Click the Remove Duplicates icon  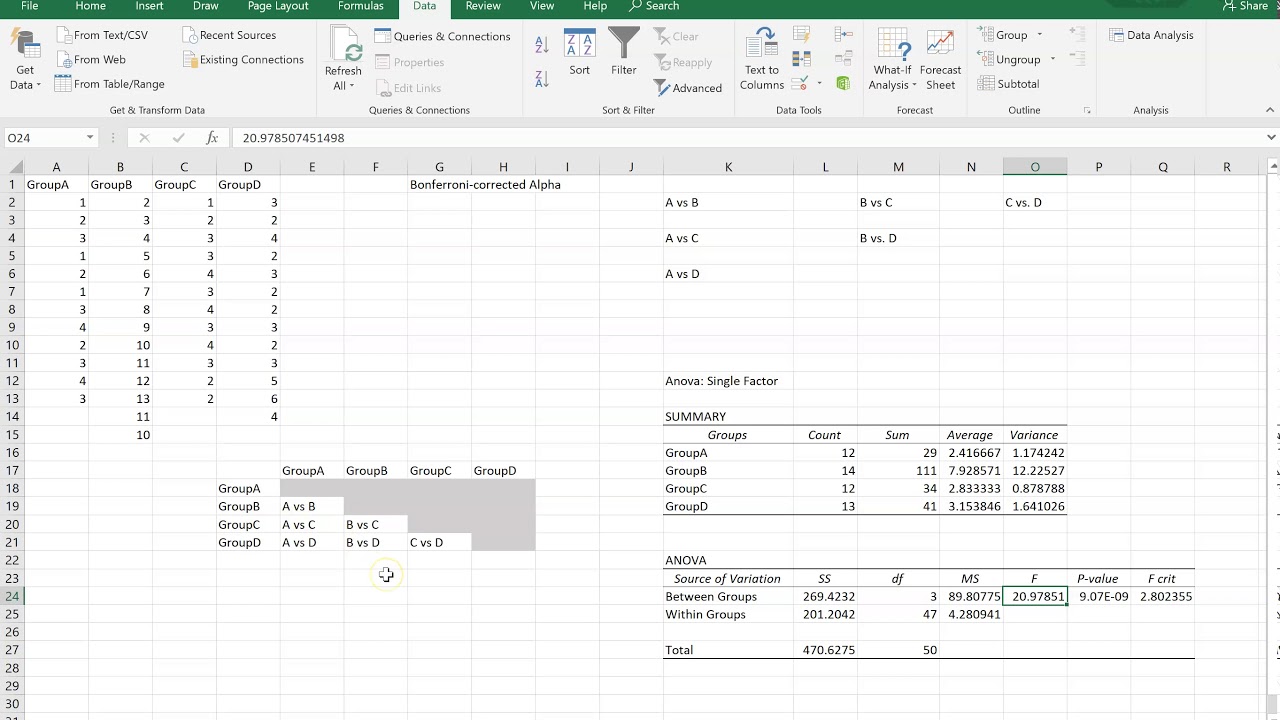801,60
